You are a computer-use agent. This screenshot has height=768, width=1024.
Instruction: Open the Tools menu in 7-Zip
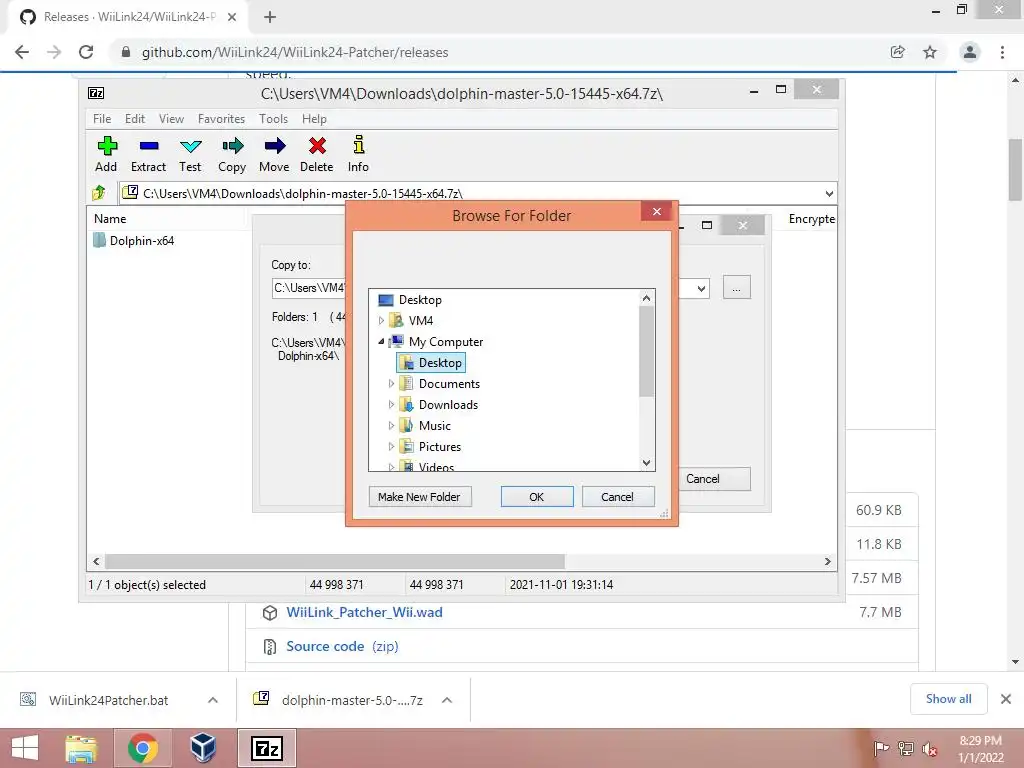pyautogui.click(x=273, y=119)
